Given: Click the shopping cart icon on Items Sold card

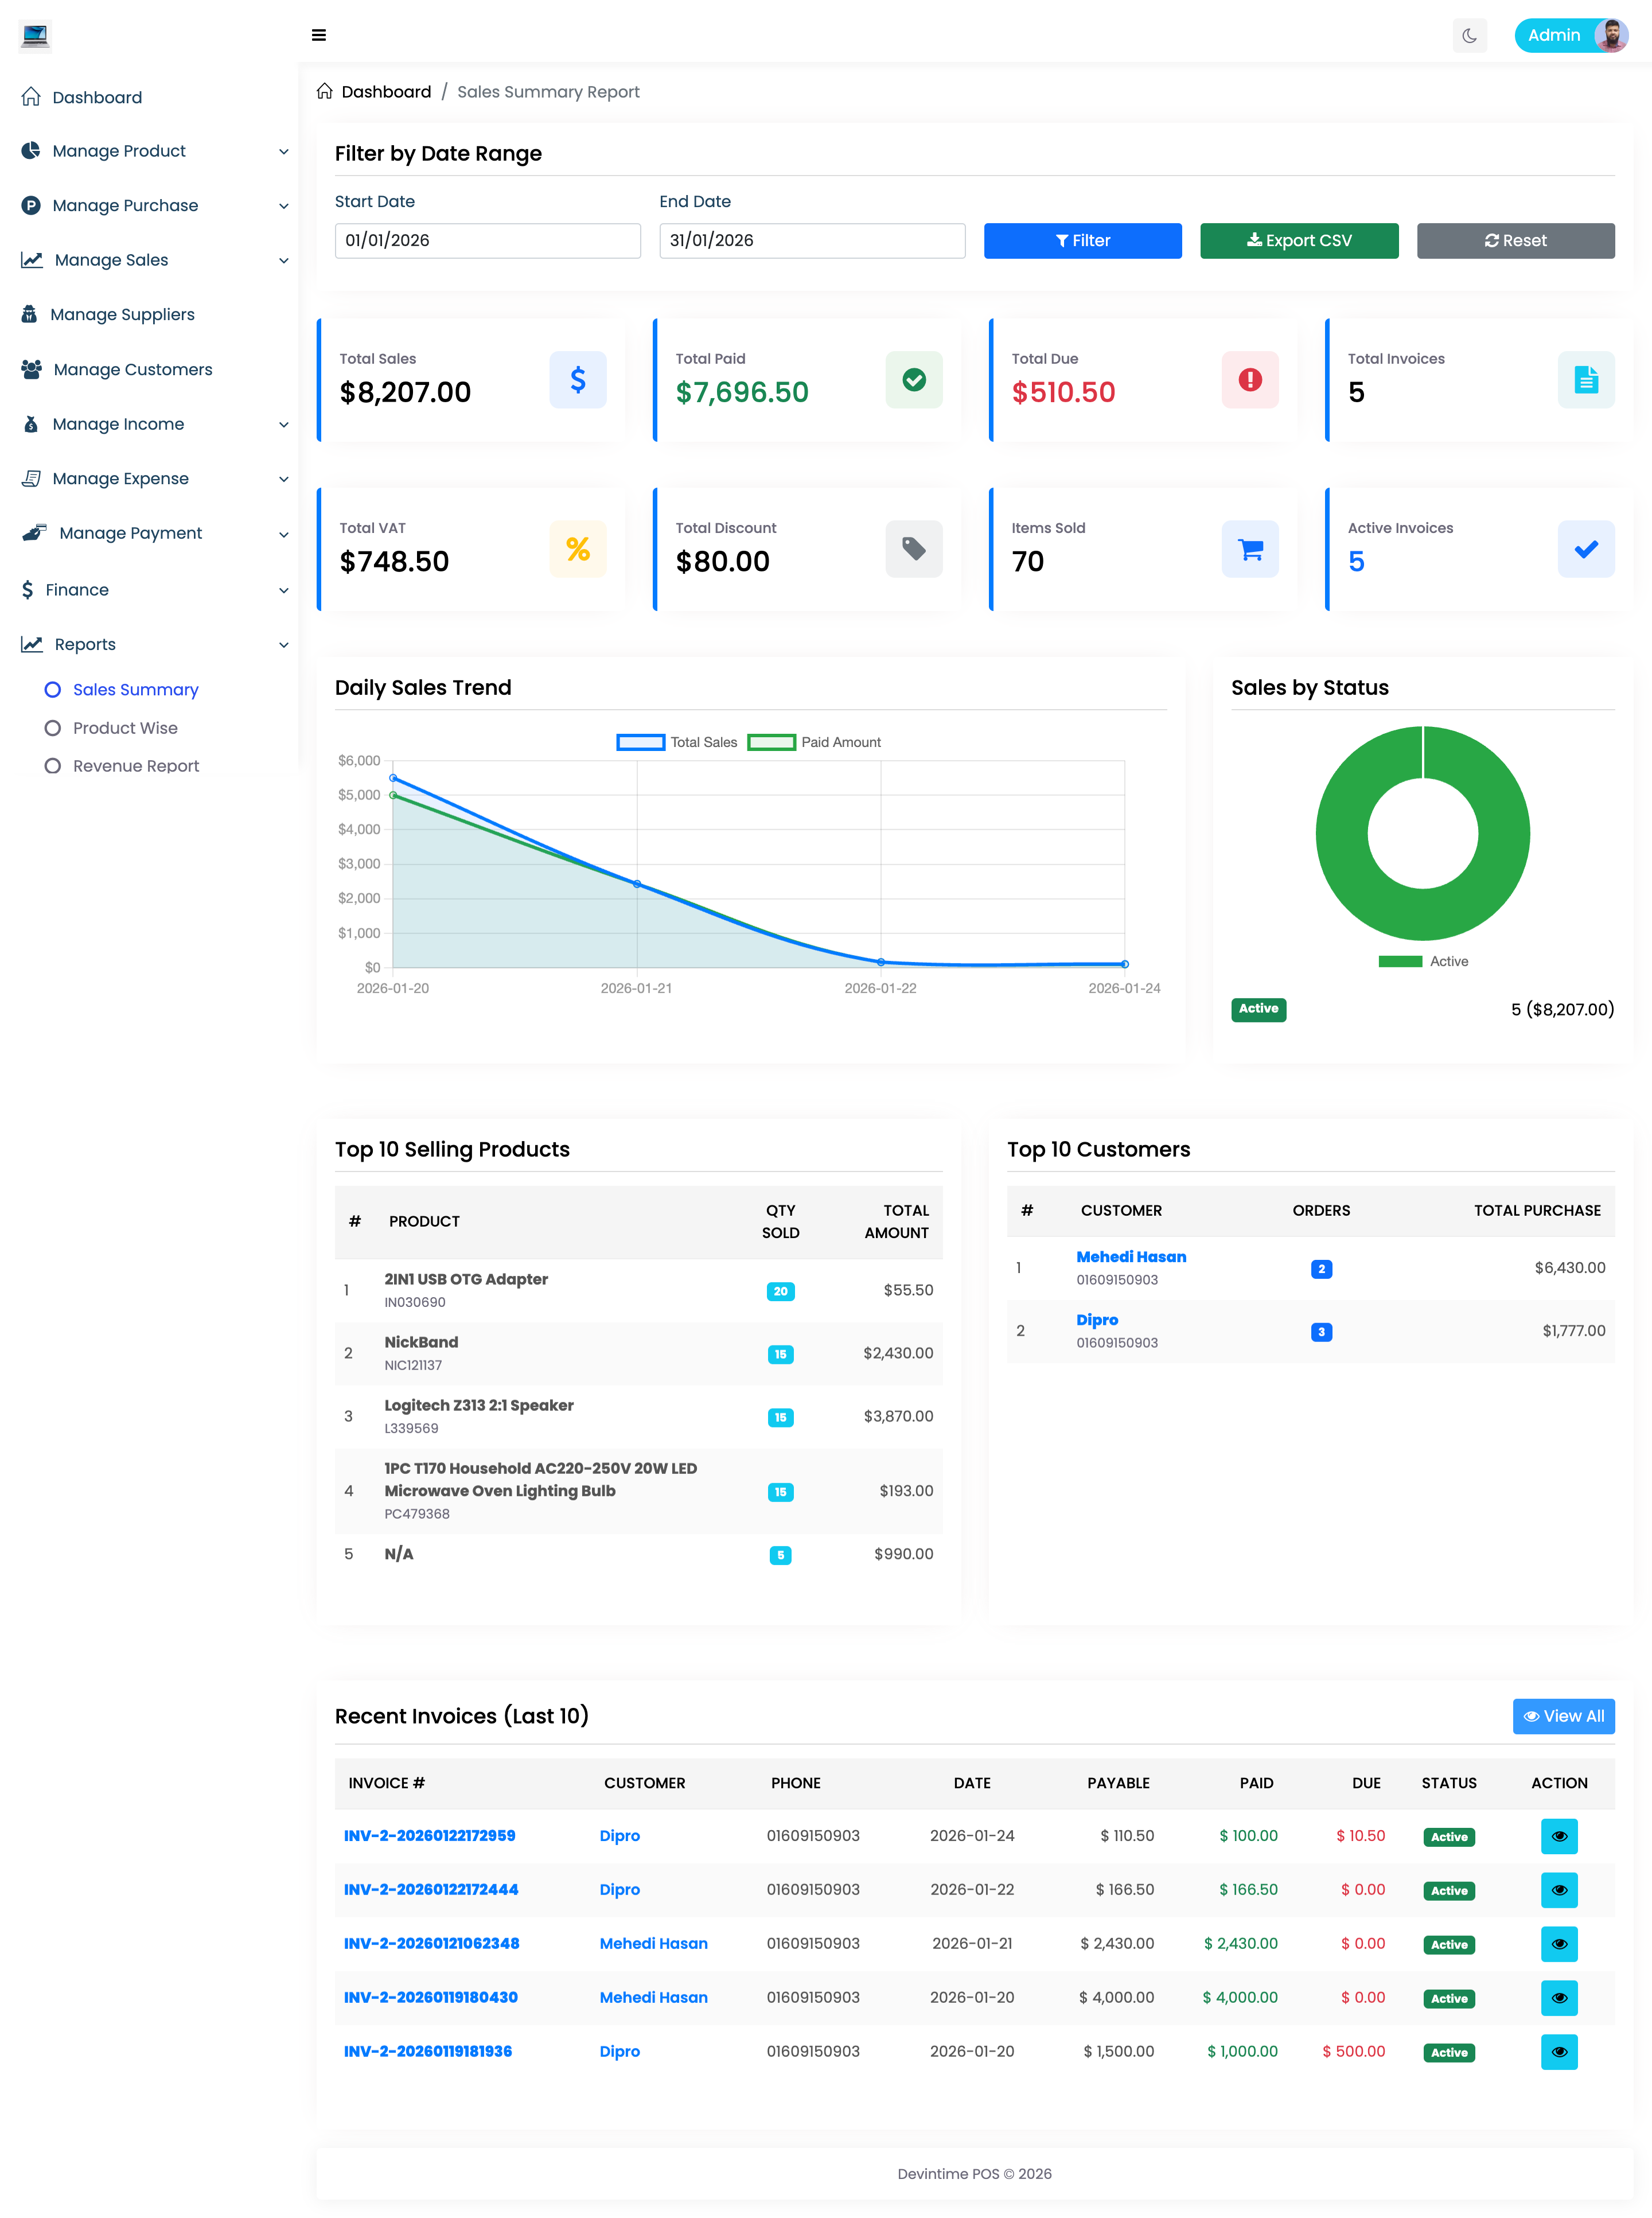Looking at the screenshot, I should (1249, 549).
